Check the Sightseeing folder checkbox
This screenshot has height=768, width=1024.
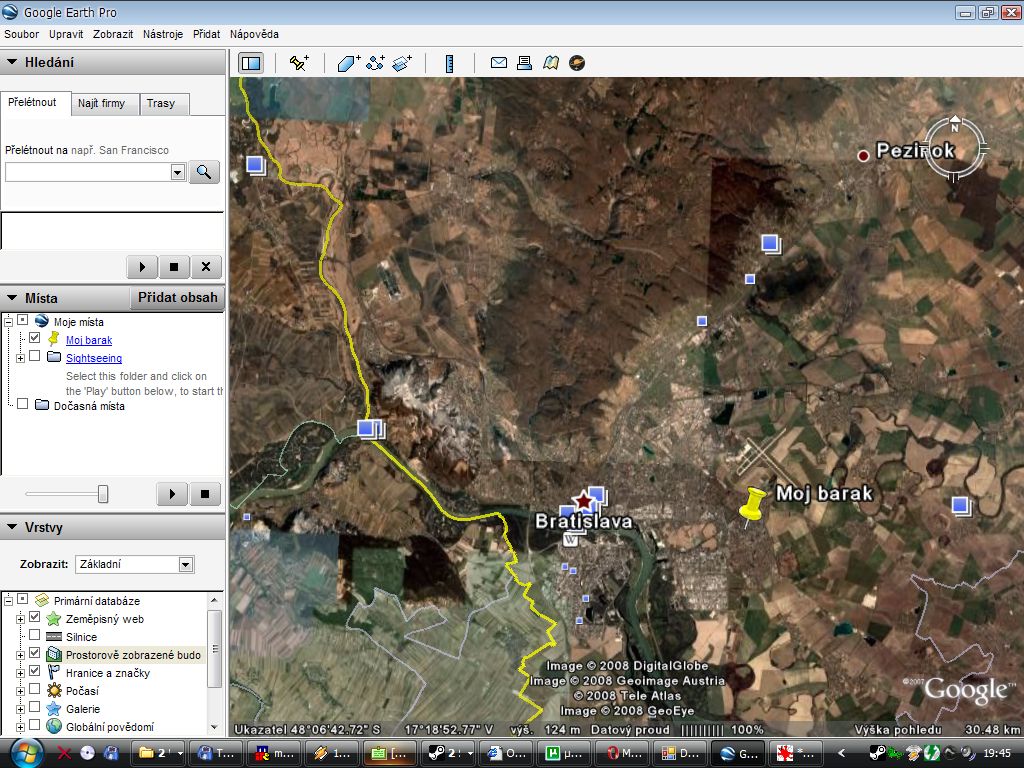pyautogui.click(x=35, y=357)
